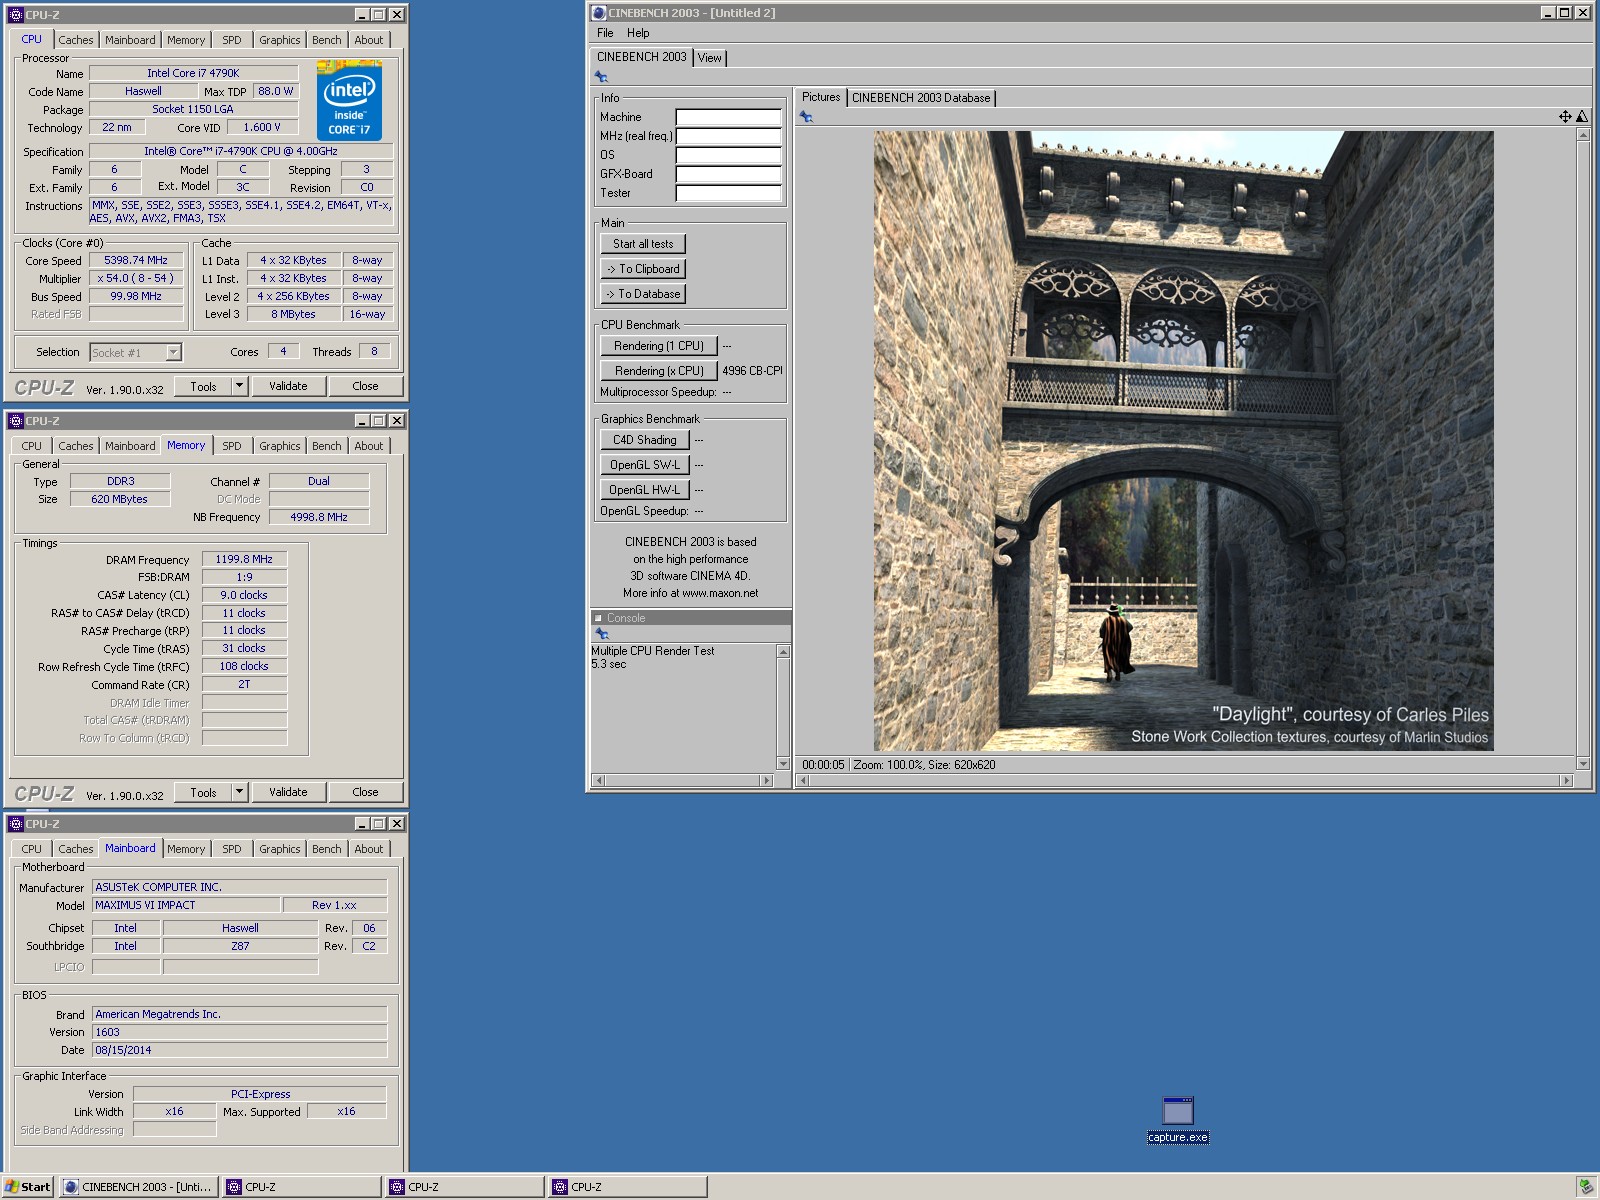Click the pin icon in Pictures panel
This screenshot has width=1600, height=1200.
[x=806, y=117]
